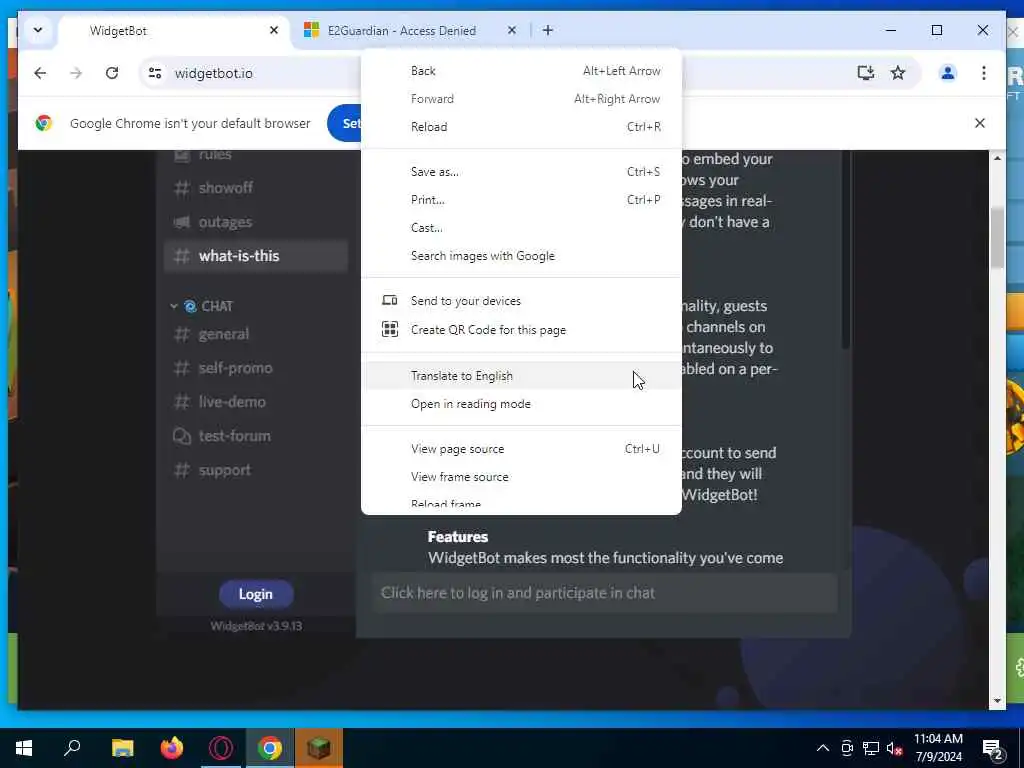Open Windows taskbar search
Viewport: 1024px width, 768px height.
coord(72,748)
